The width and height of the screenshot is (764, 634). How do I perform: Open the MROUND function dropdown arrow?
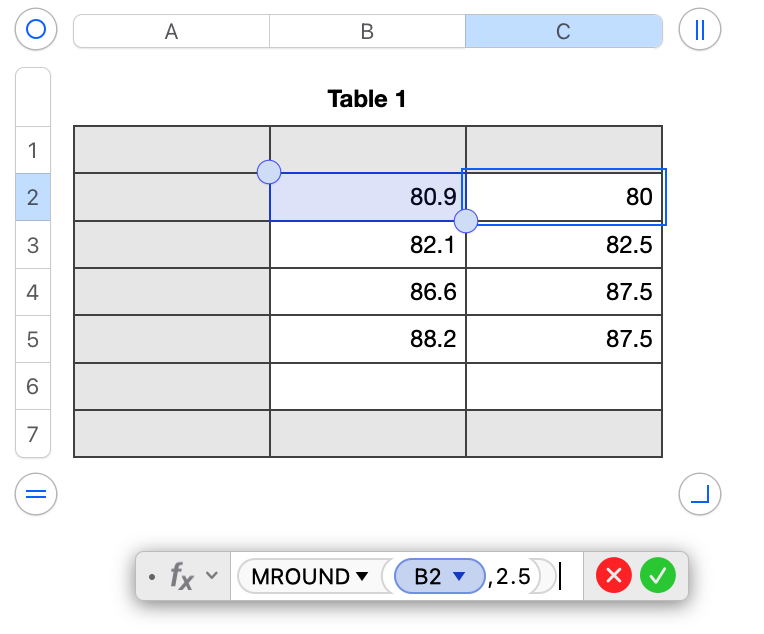pos(360,577)
